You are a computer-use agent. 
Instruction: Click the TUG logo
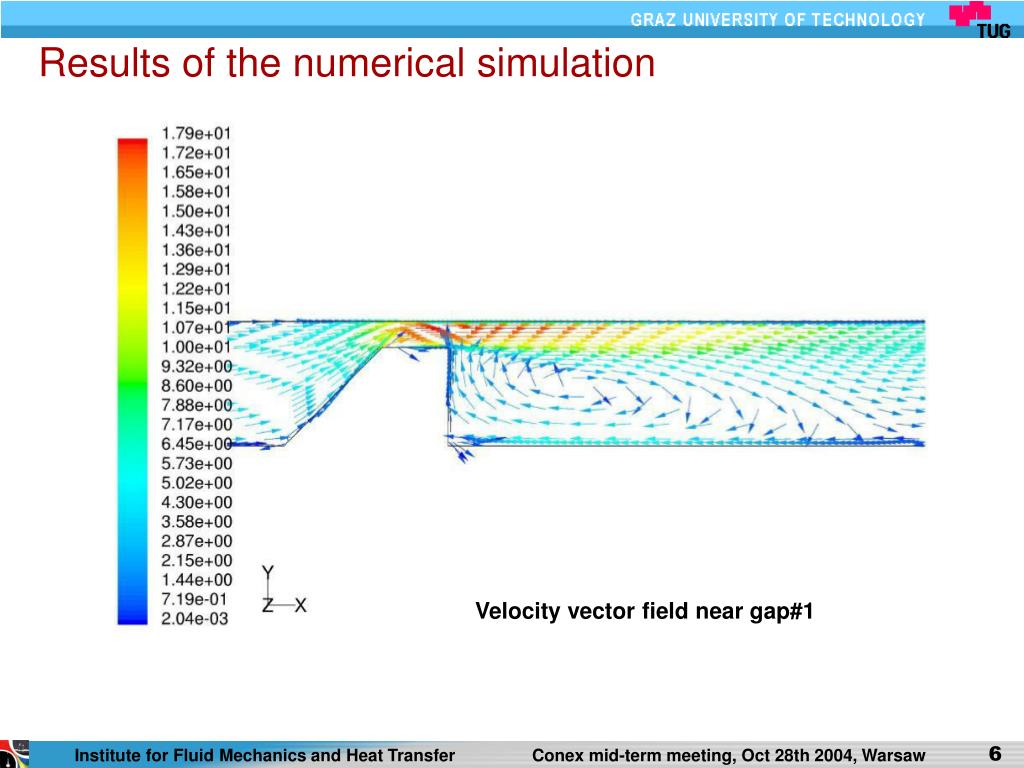pos(980,20)
